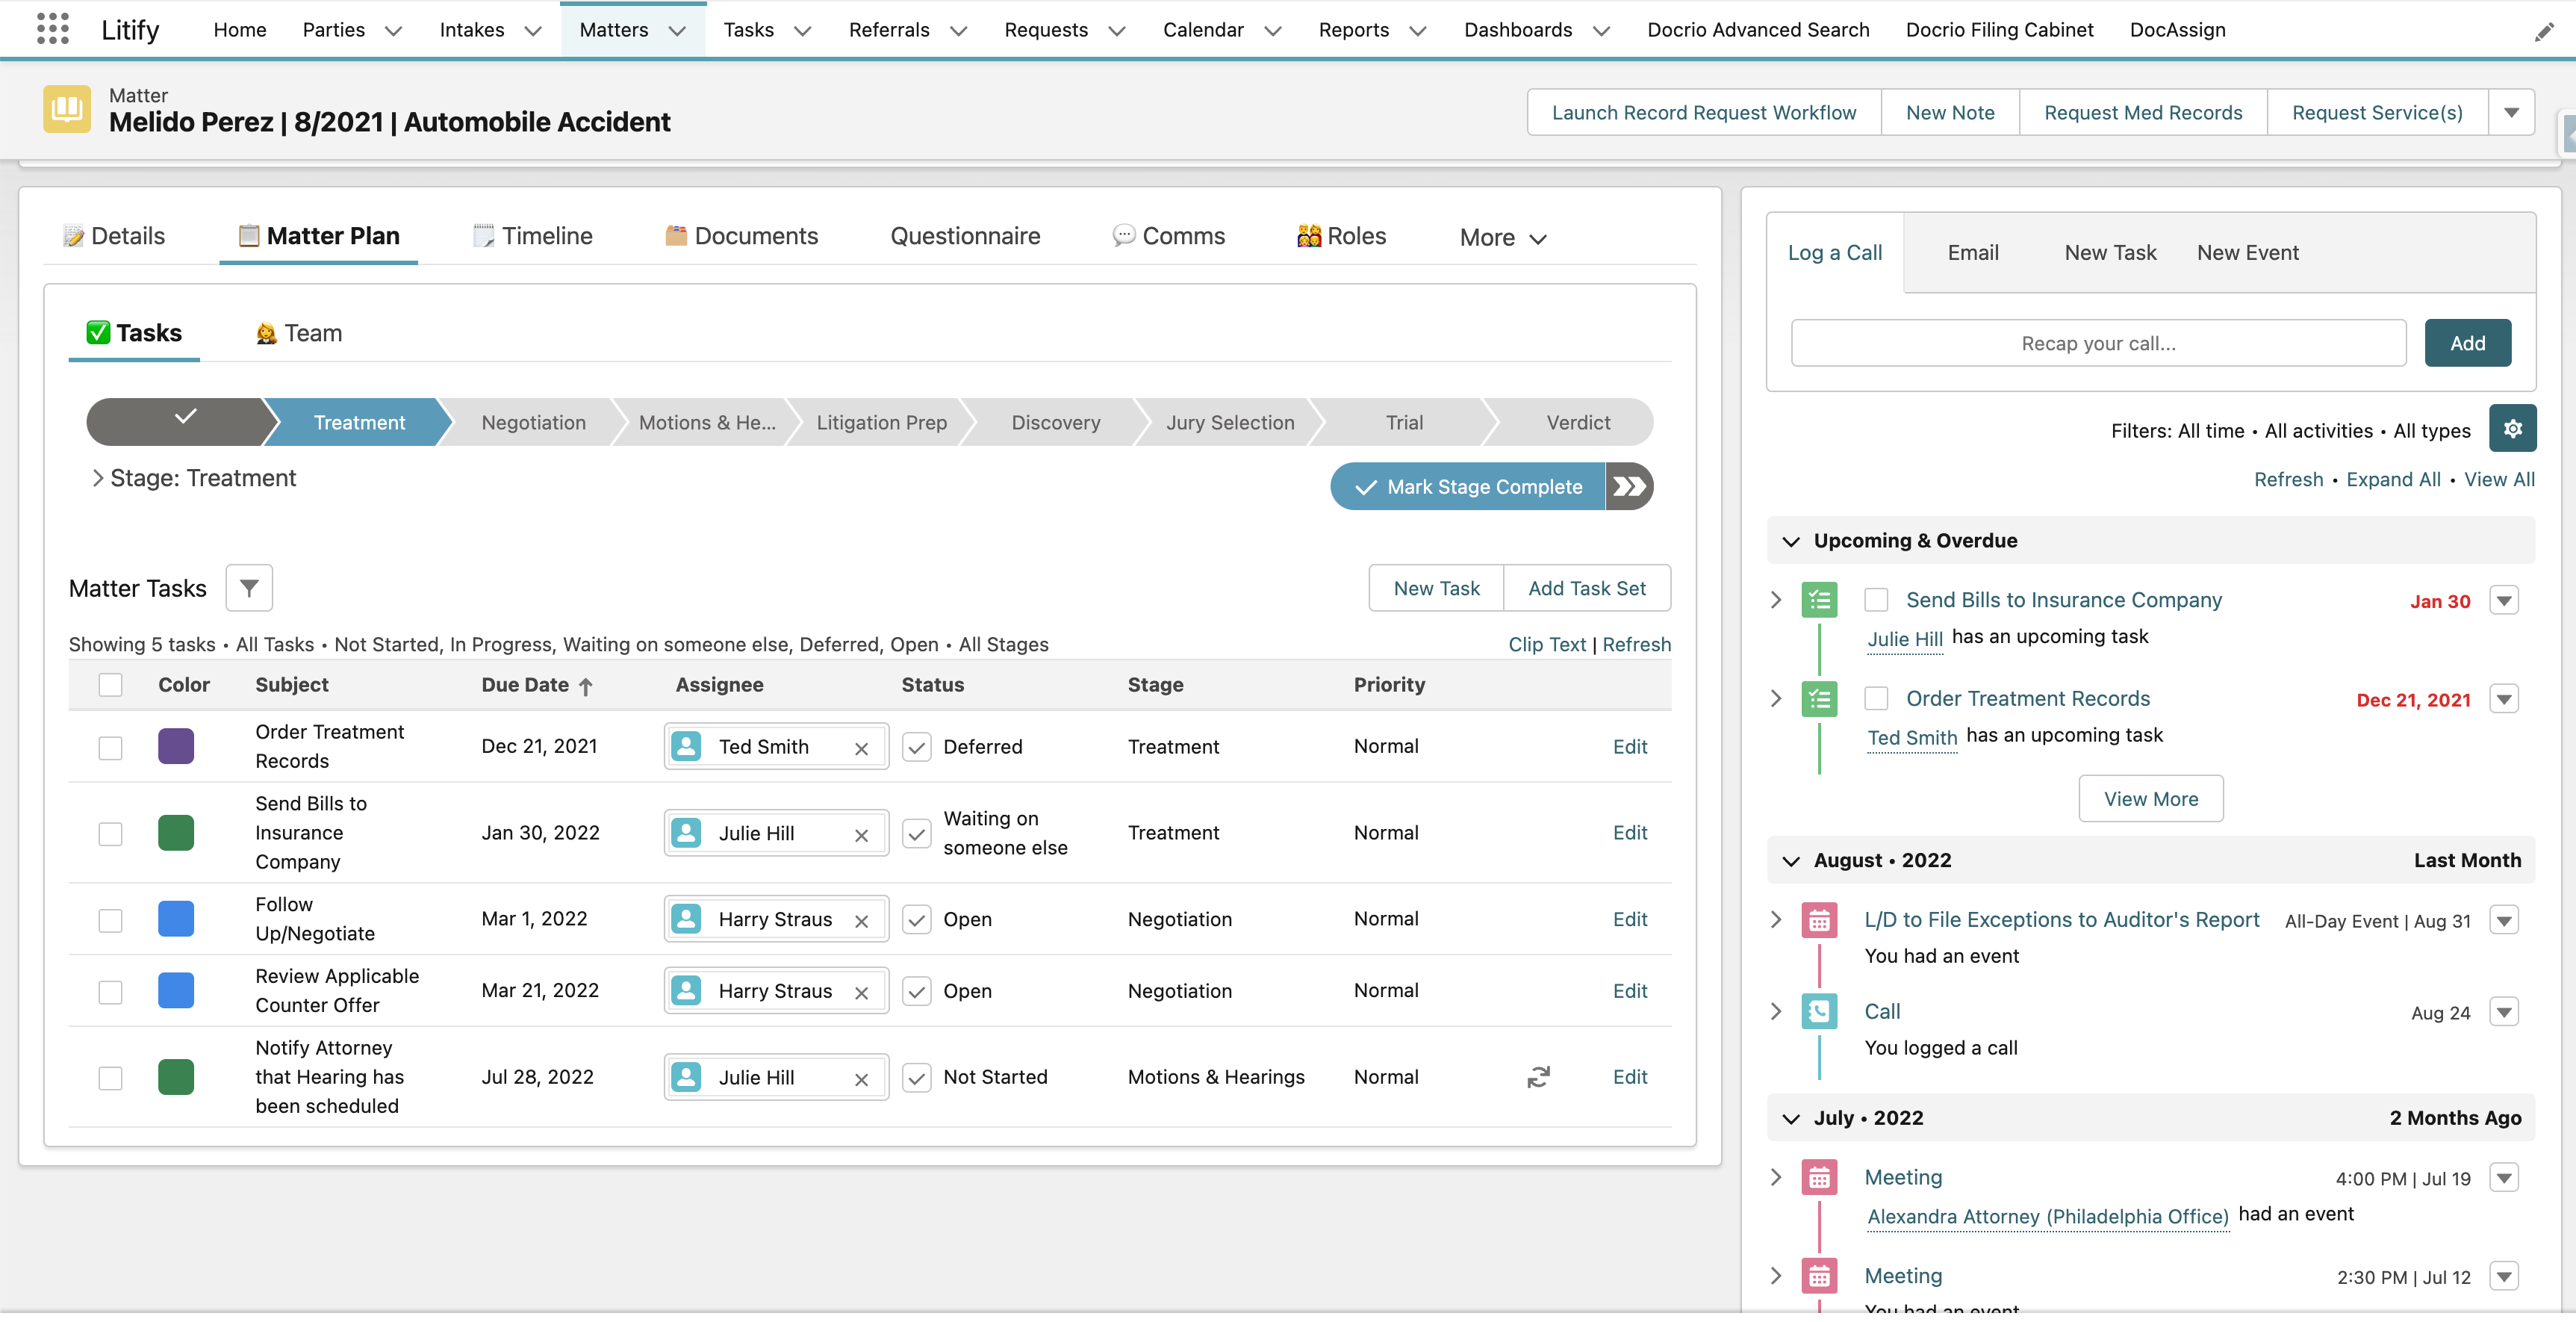2576x1322 pixels.
Task: Click purple color swatch of Order Treatment Records
Action: 176,747
